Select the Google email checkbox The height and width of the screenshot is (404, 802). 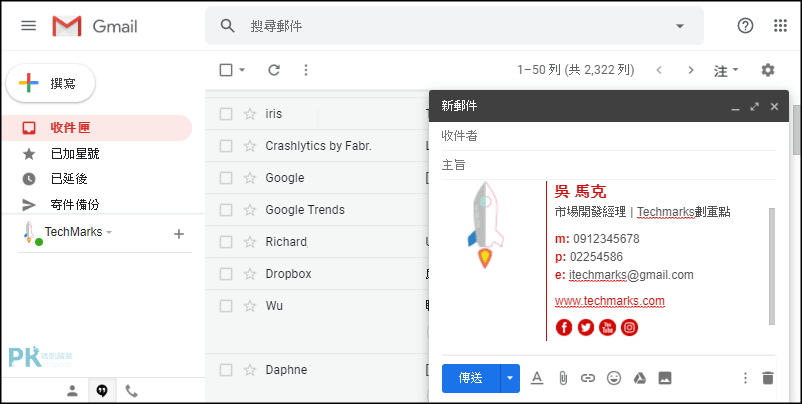(226, 178)
